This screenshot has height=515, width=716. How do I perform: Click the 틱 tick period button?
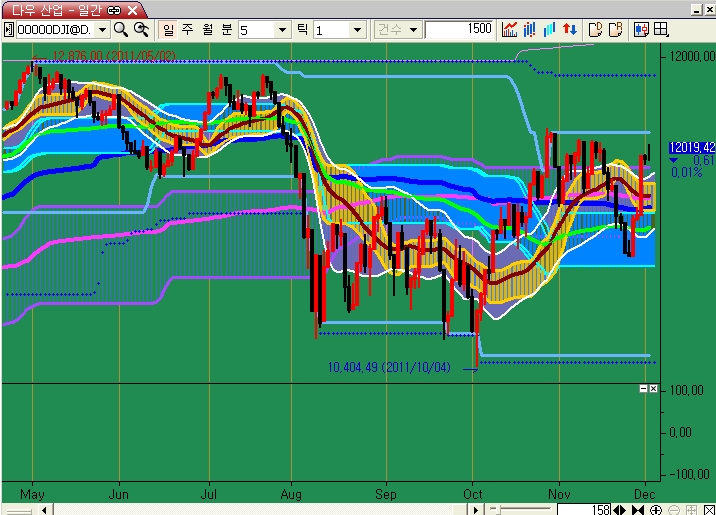click(302, 30)
